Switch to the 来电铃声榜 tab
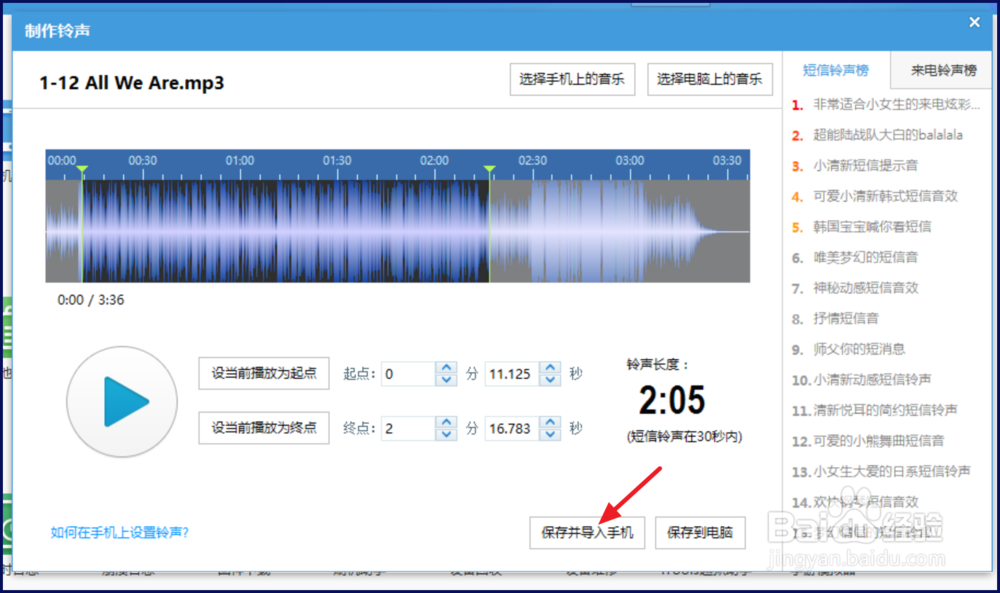 pyautogui.click(x=939, y=70)
